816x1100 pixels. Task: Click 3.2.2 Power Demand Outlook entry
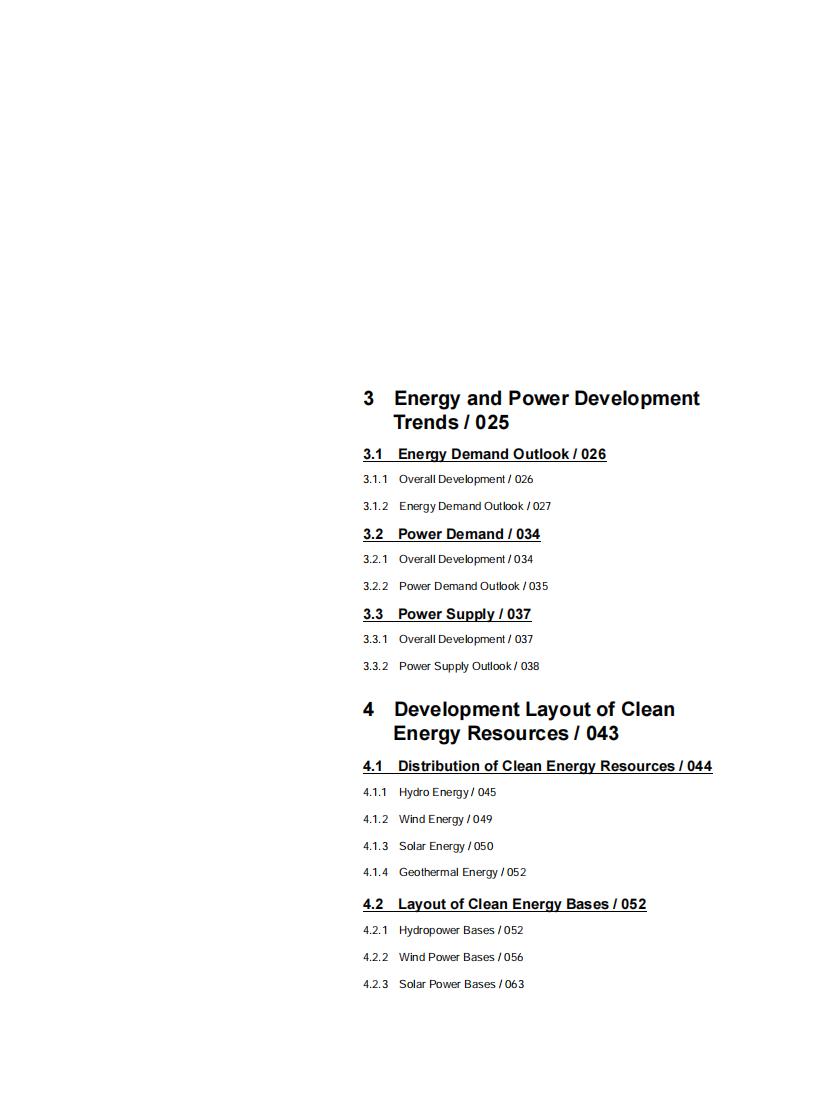[x=455, y=586]
